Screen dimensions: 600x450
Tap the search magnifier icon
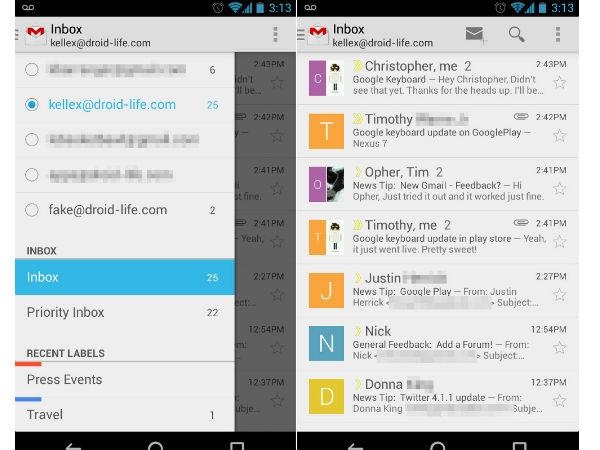(517, 34)
